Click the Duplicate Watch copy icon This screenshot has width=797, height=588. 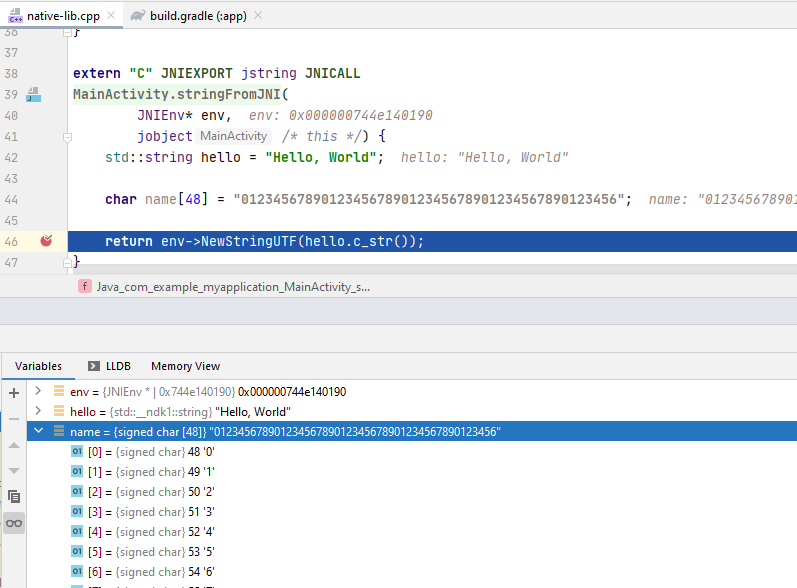[x=14, y=496]
